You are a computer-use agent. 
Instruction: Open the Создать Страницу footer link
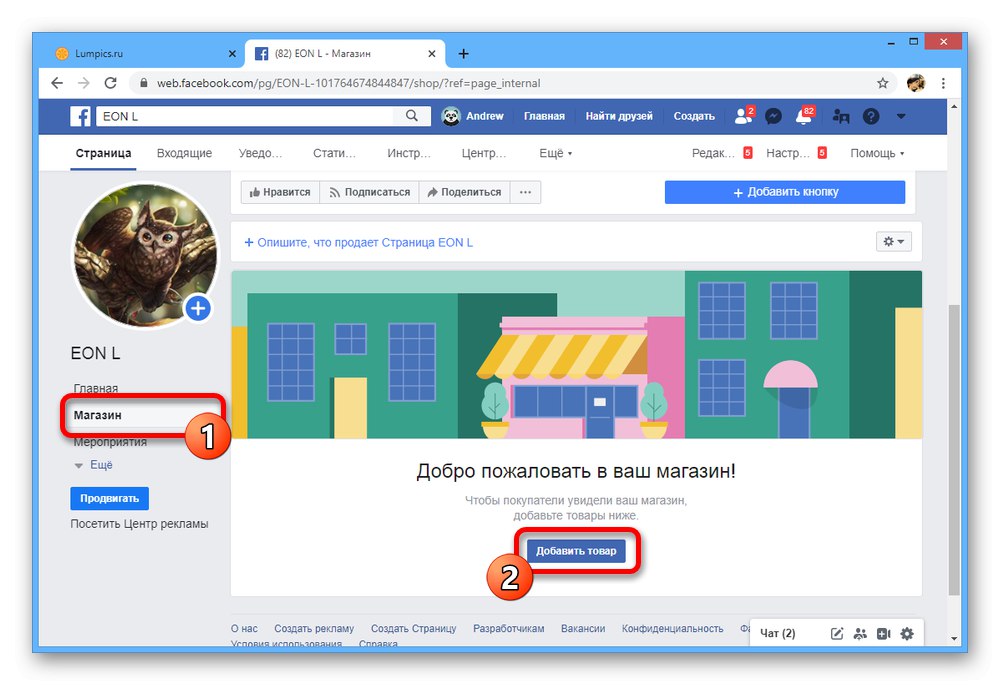pos(414,628)
